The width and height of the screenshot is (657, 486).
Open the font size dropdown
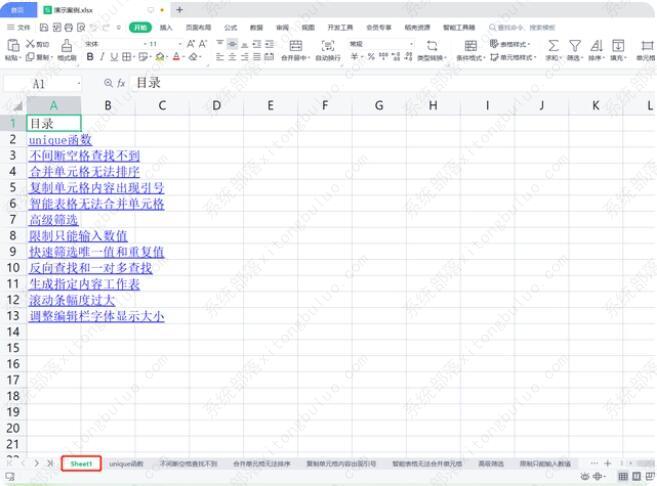(x=164, y=45)
